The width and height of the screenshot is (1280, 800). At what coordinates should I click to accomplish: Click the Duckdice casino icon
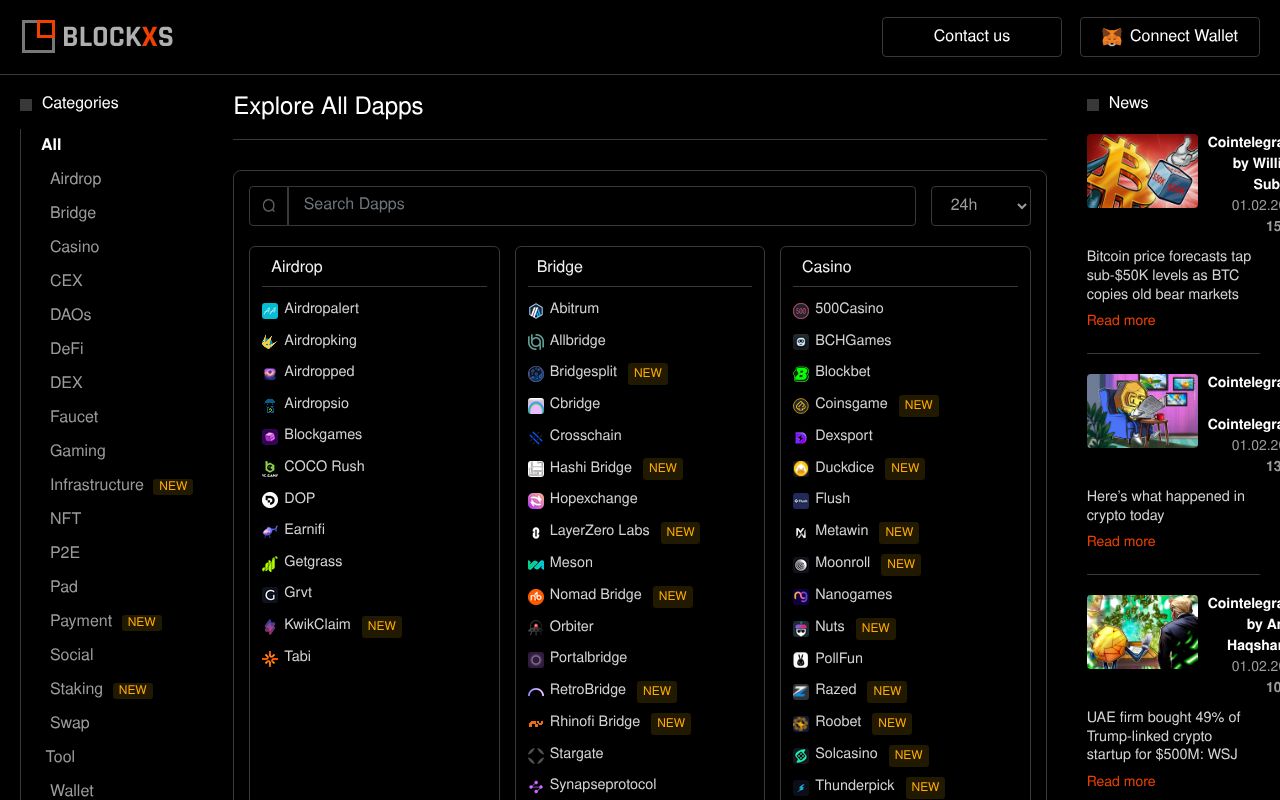point(800,469)
